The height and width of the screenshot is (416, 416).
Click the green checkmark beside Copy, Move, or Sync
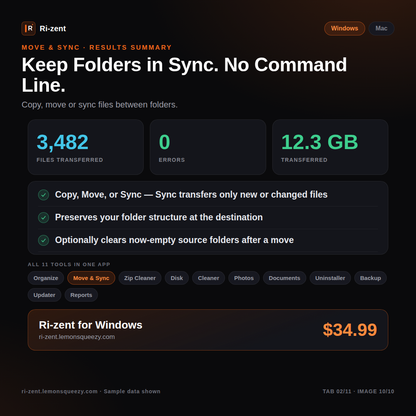tap(44, 195)
